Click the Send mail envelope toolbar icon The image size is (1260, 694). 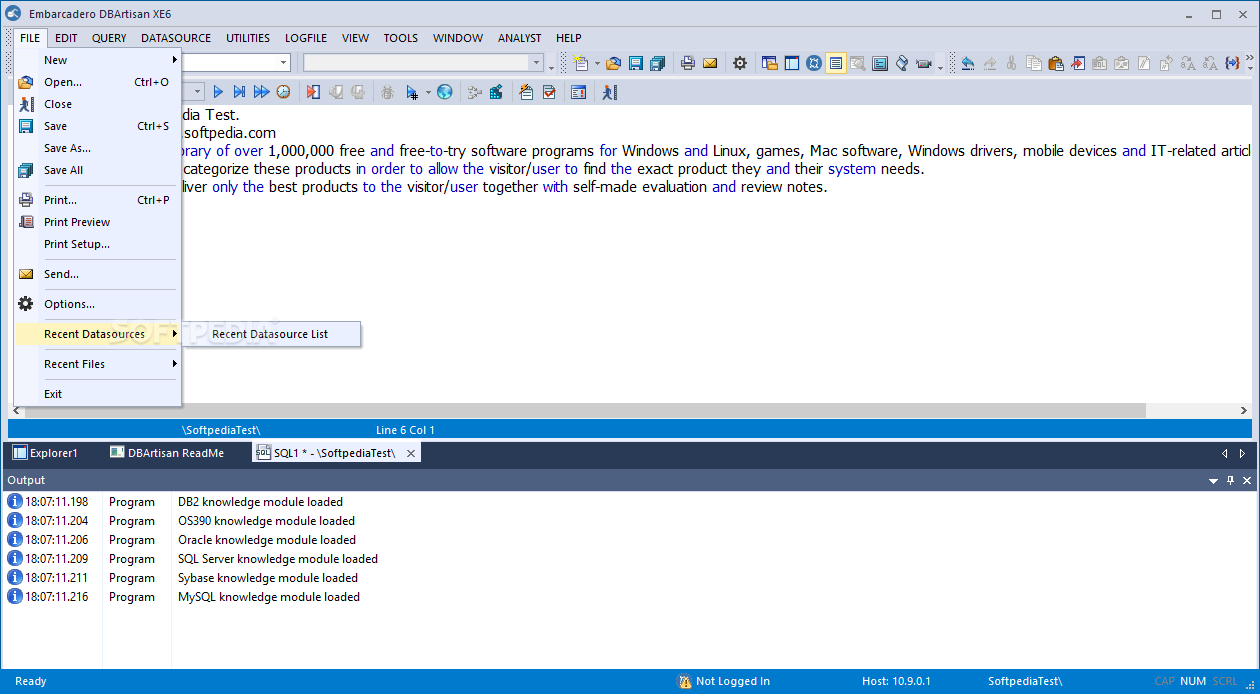710,63
